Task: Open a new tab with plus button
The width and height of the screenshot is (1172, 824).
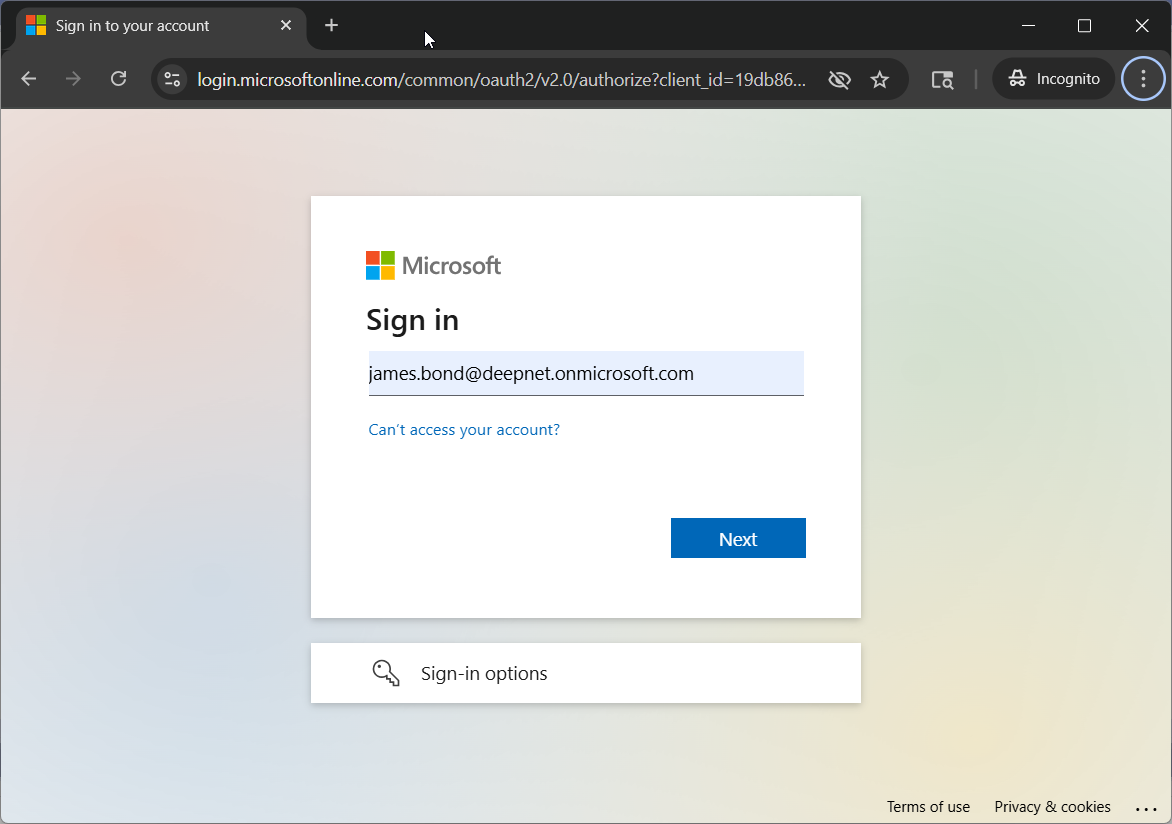Action: click(331, 25)
